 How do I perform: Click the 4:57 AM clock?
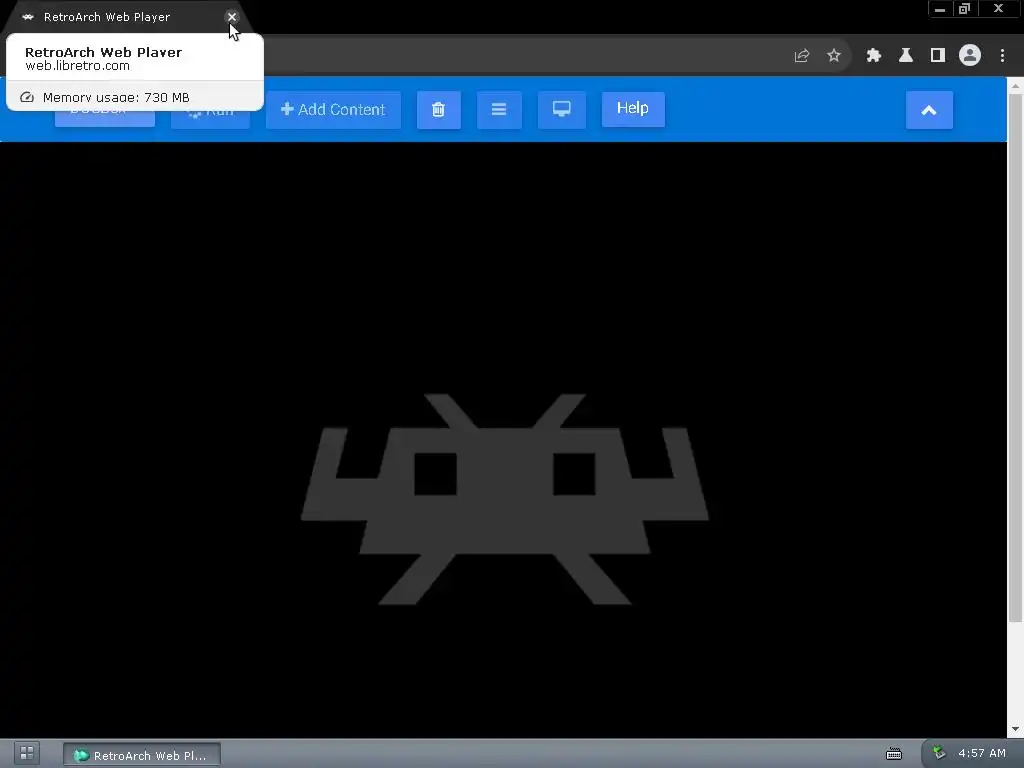(x=982, y=753)
